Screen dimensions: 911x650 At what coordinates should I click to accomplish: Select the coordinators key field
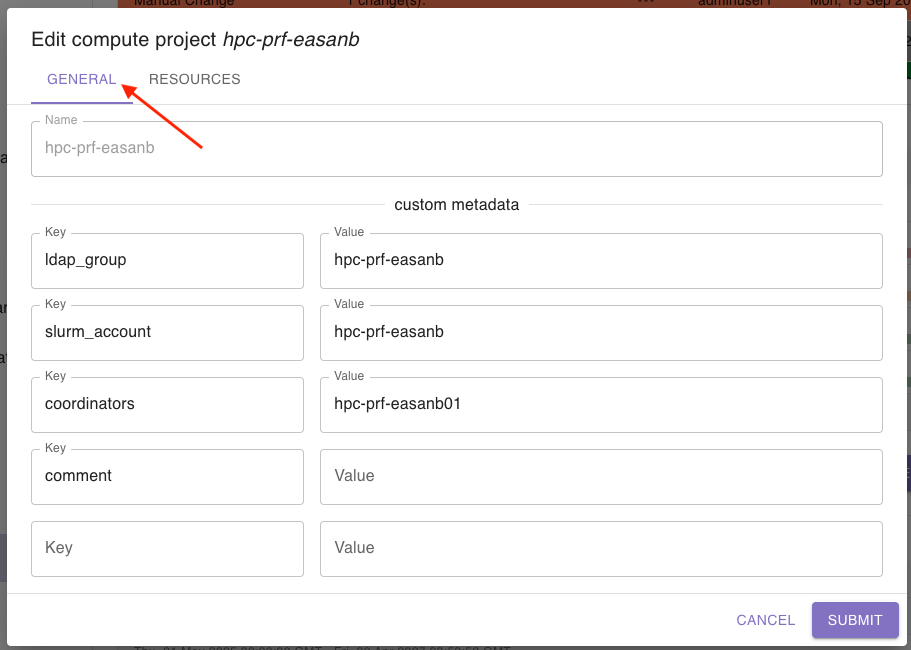pyautogui.click(x=167, y=404)
